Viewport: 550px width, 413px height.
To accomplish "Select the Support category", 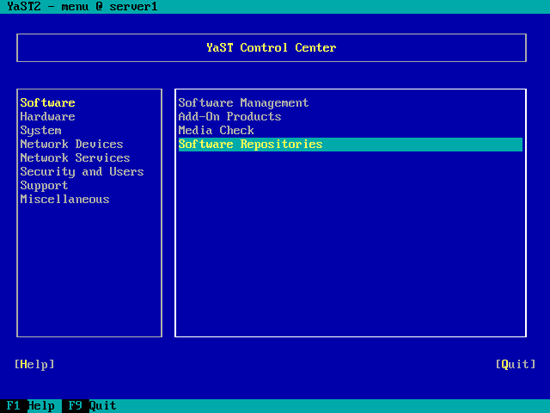I will click(x=44, y=186).
